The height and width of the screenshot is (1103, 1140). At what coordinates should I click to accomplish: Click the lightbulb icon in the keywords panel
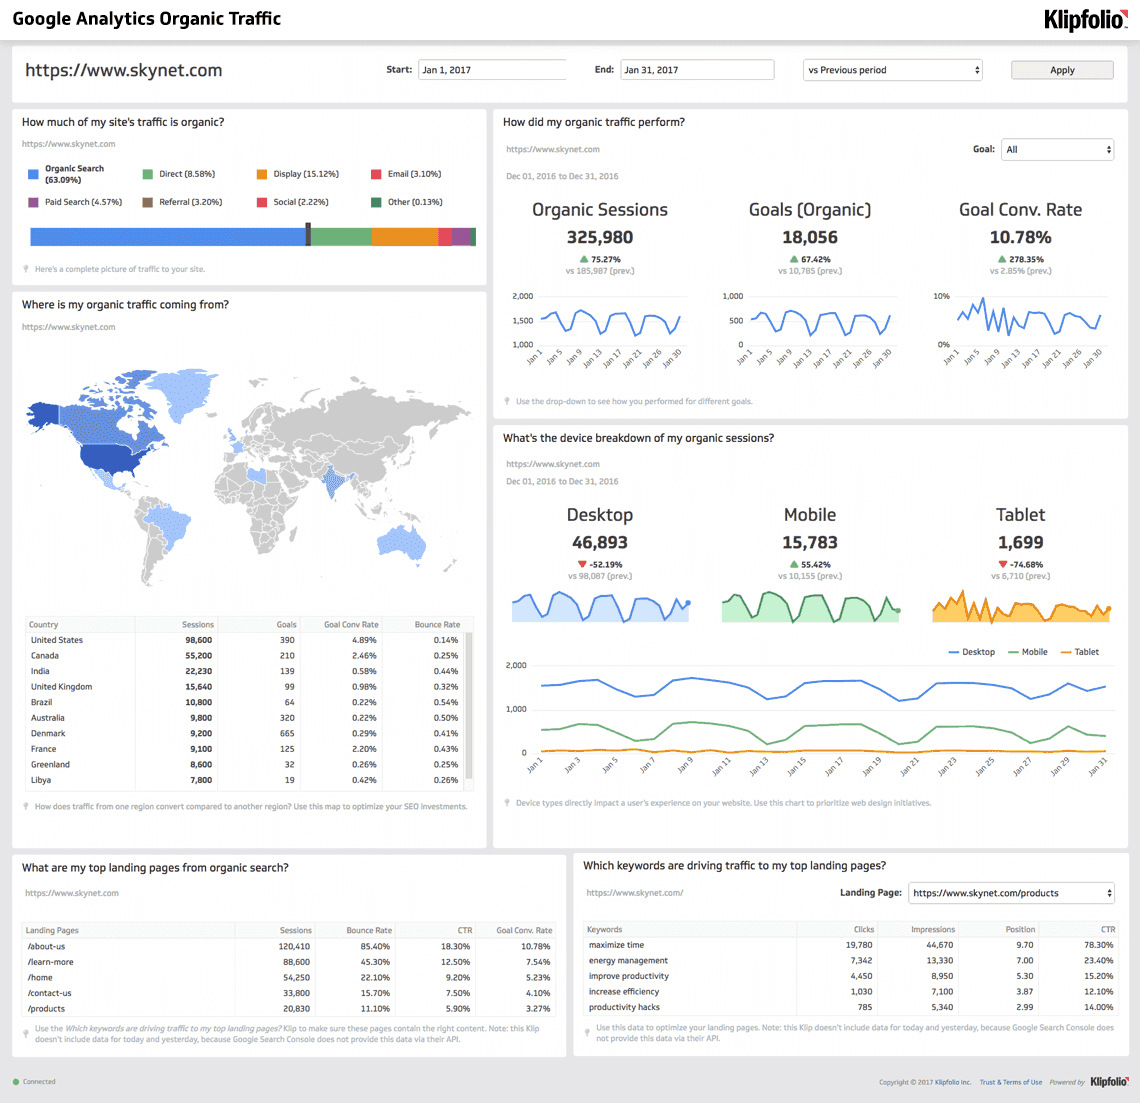[587, 1032]
